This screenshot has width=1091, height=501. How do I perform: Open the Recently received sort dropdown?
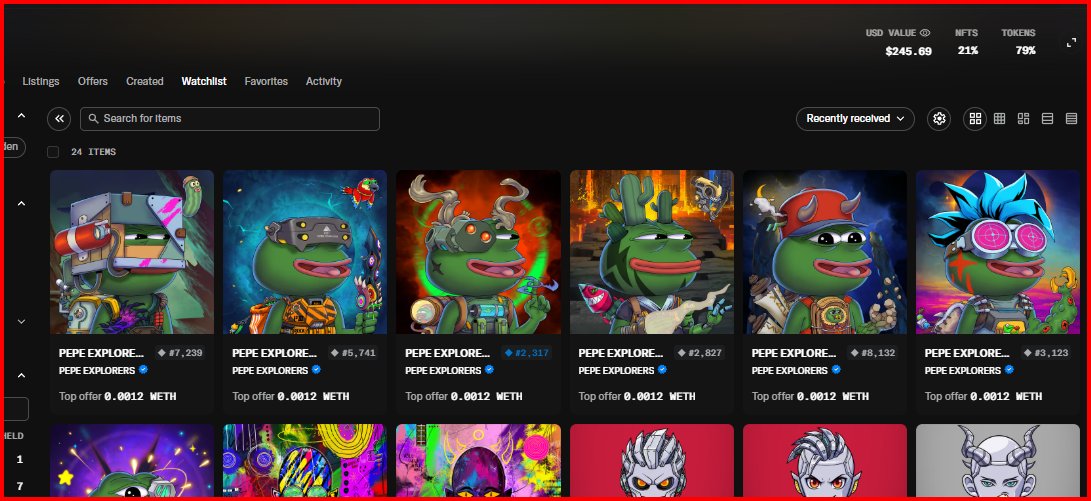tap(855, 119)
